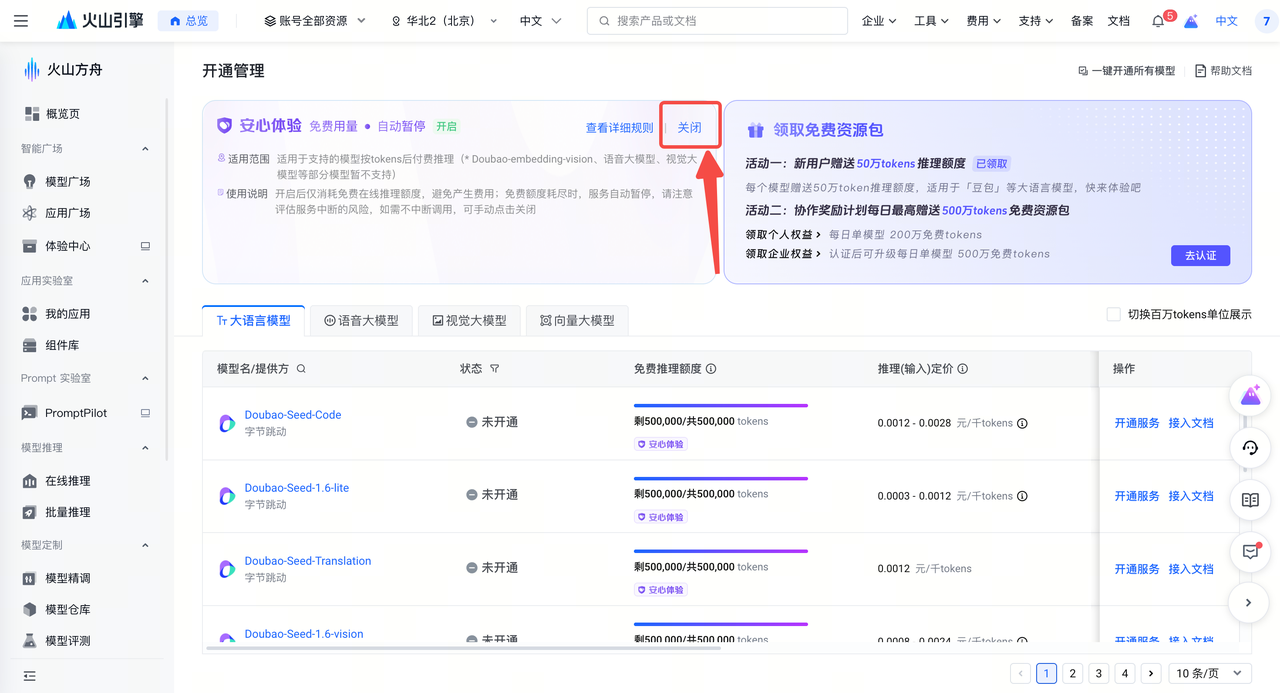Viewport: 1280px width, 693px height.
Task: Go to 体验中心 in sidebar
Action: [68, 246]
